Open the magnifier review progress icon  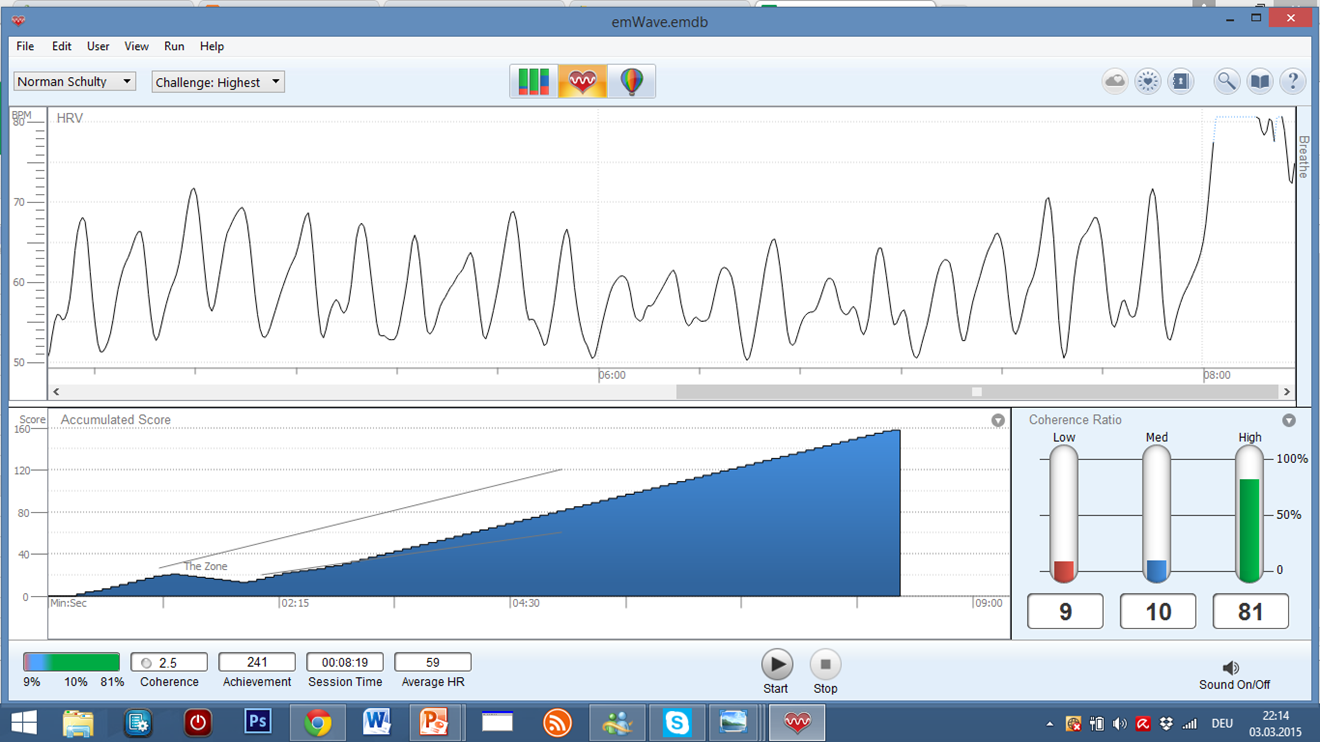1227,82
